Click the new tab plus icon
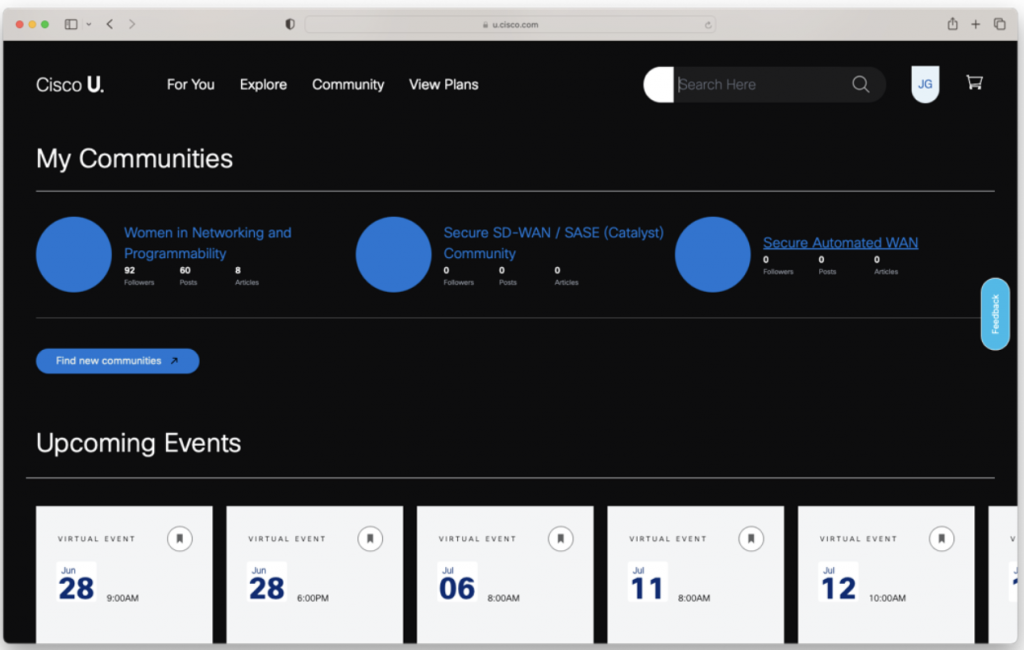Screen dimensions: 1024x650 pyautogui.click(x=975, y=23)
